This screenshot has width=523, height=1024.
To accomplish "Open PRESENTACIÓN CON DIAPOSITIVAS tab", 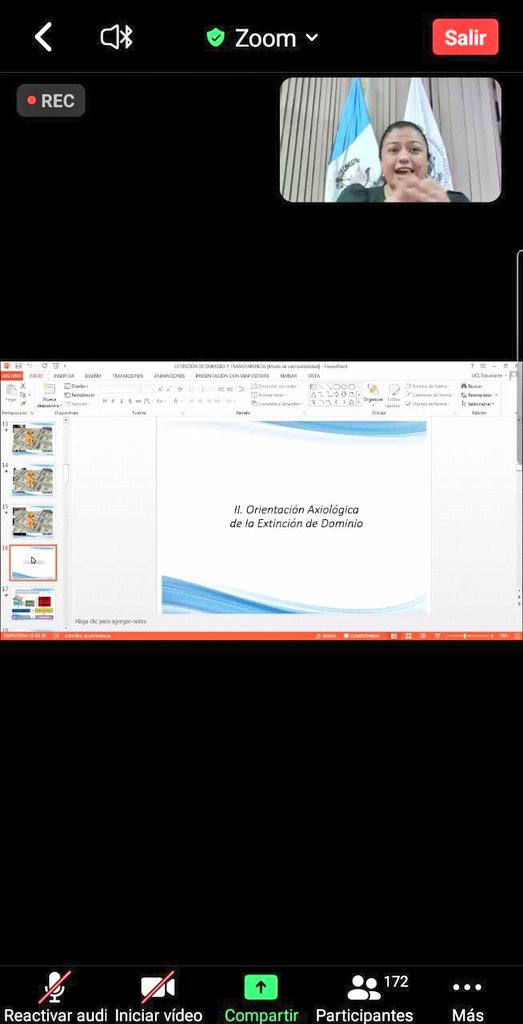I will point(232,376).
